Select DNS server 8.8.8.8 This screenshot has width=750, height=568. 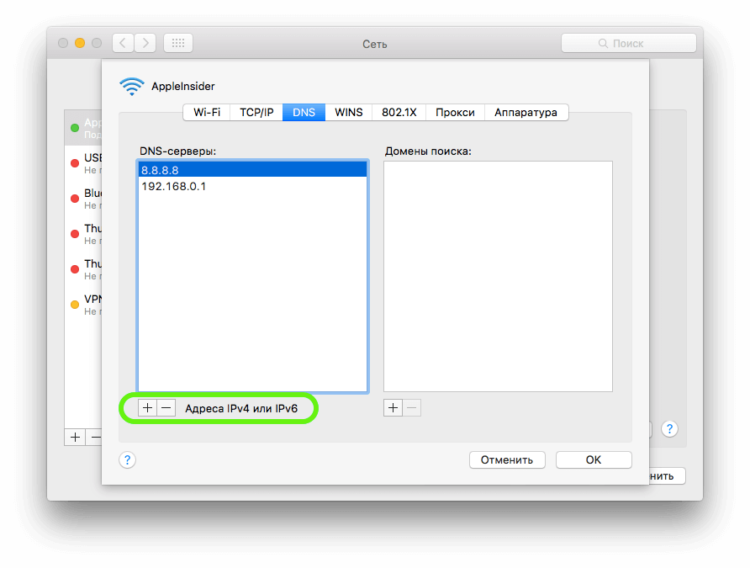coord(253,170)
